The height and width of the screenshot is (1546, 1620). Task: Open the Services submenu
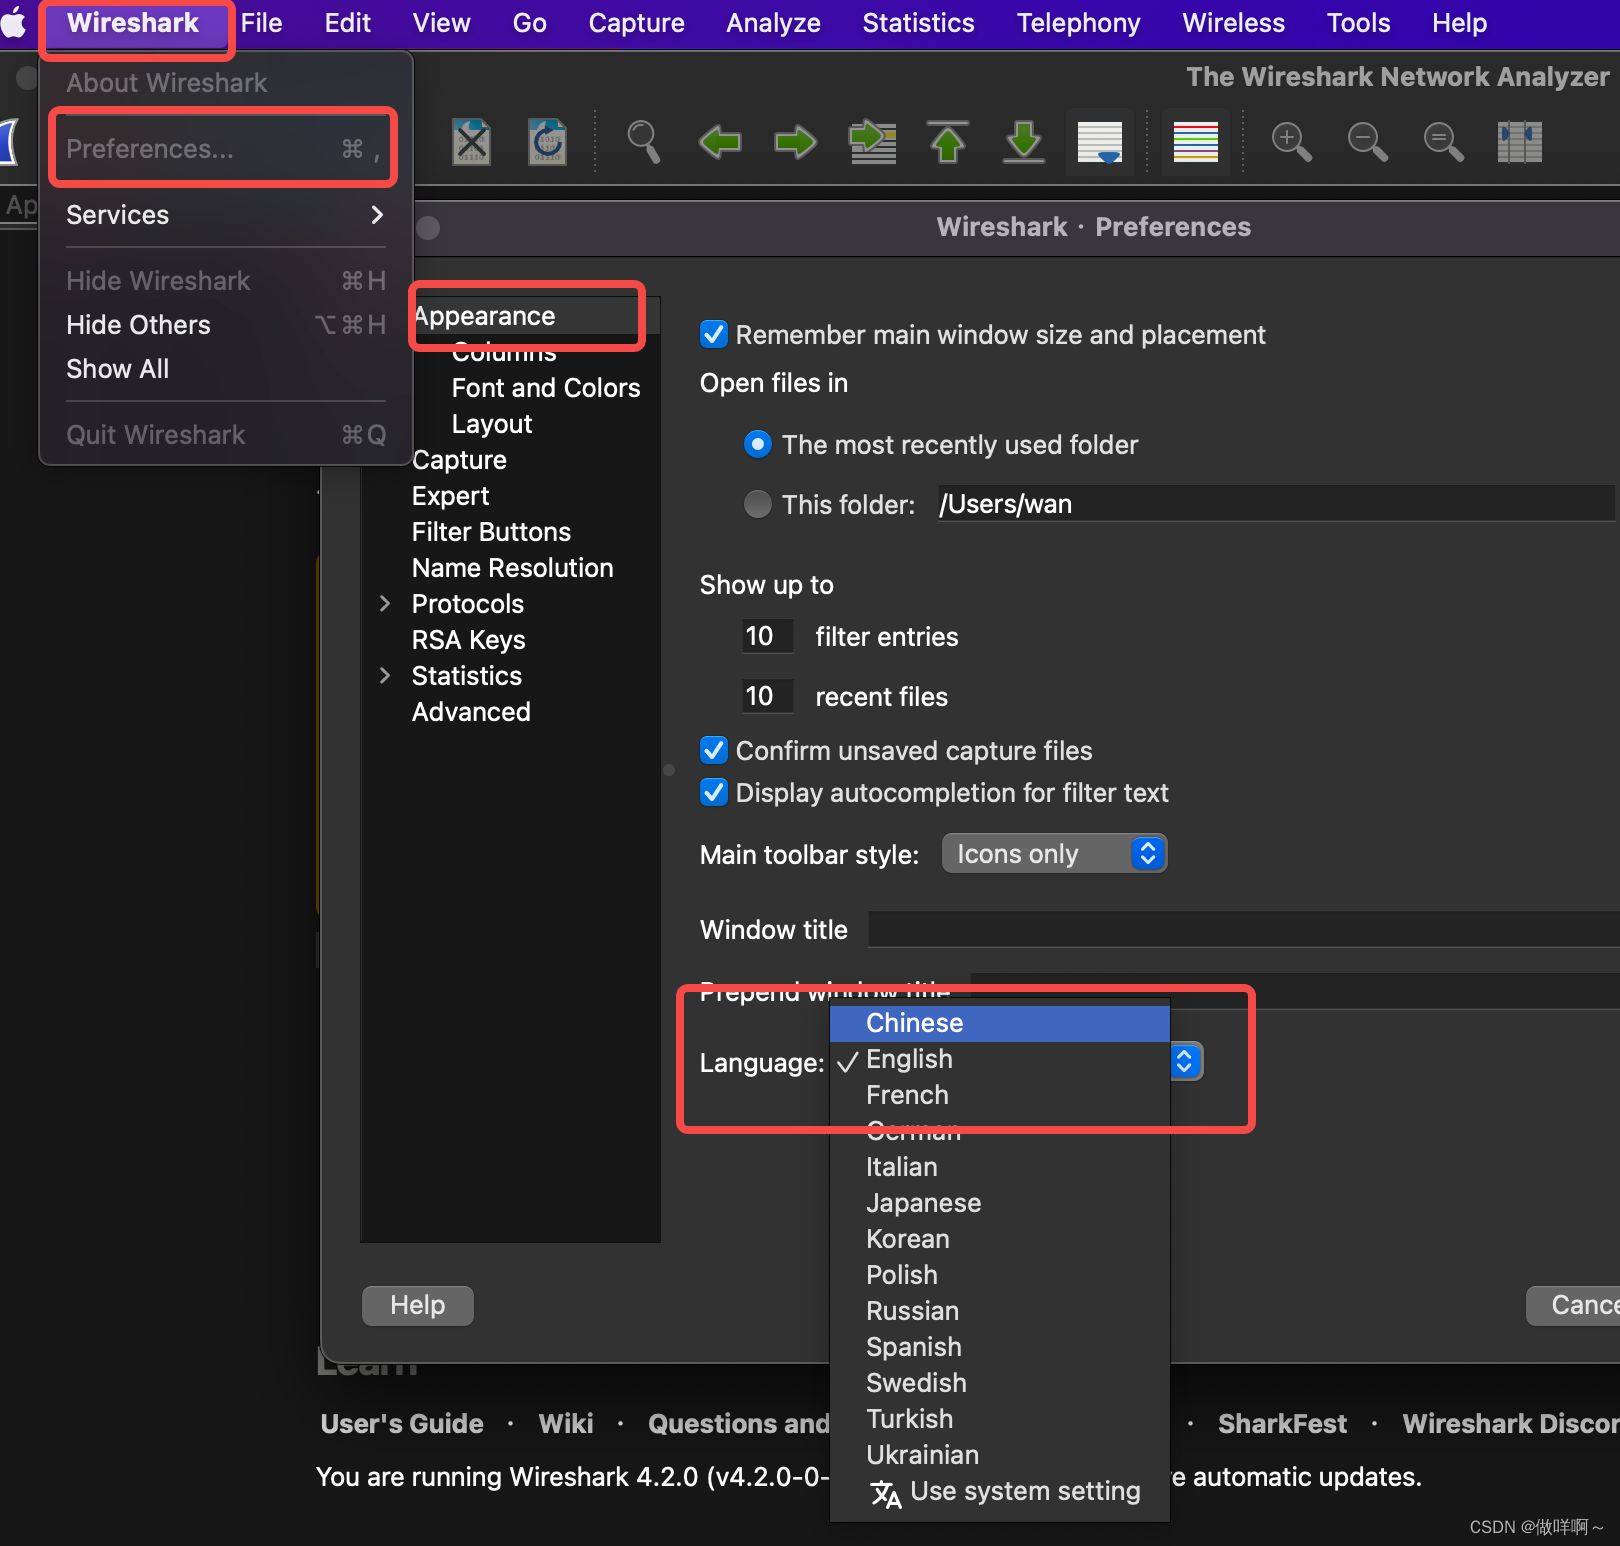(226, 215)
